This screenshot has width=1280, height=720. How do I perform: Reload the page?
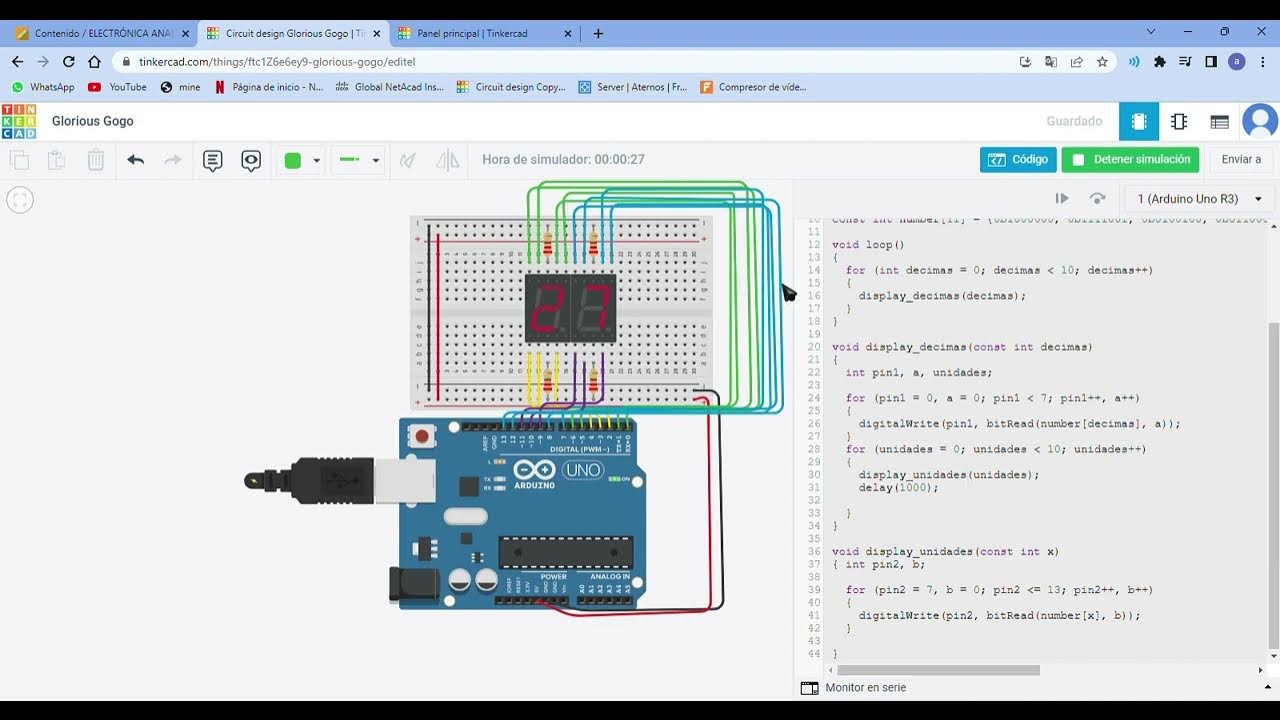tap(69, 61)
